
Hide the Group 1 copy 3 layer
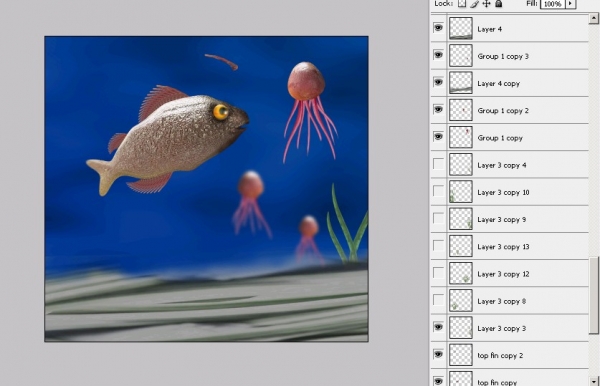pos(438,55)
